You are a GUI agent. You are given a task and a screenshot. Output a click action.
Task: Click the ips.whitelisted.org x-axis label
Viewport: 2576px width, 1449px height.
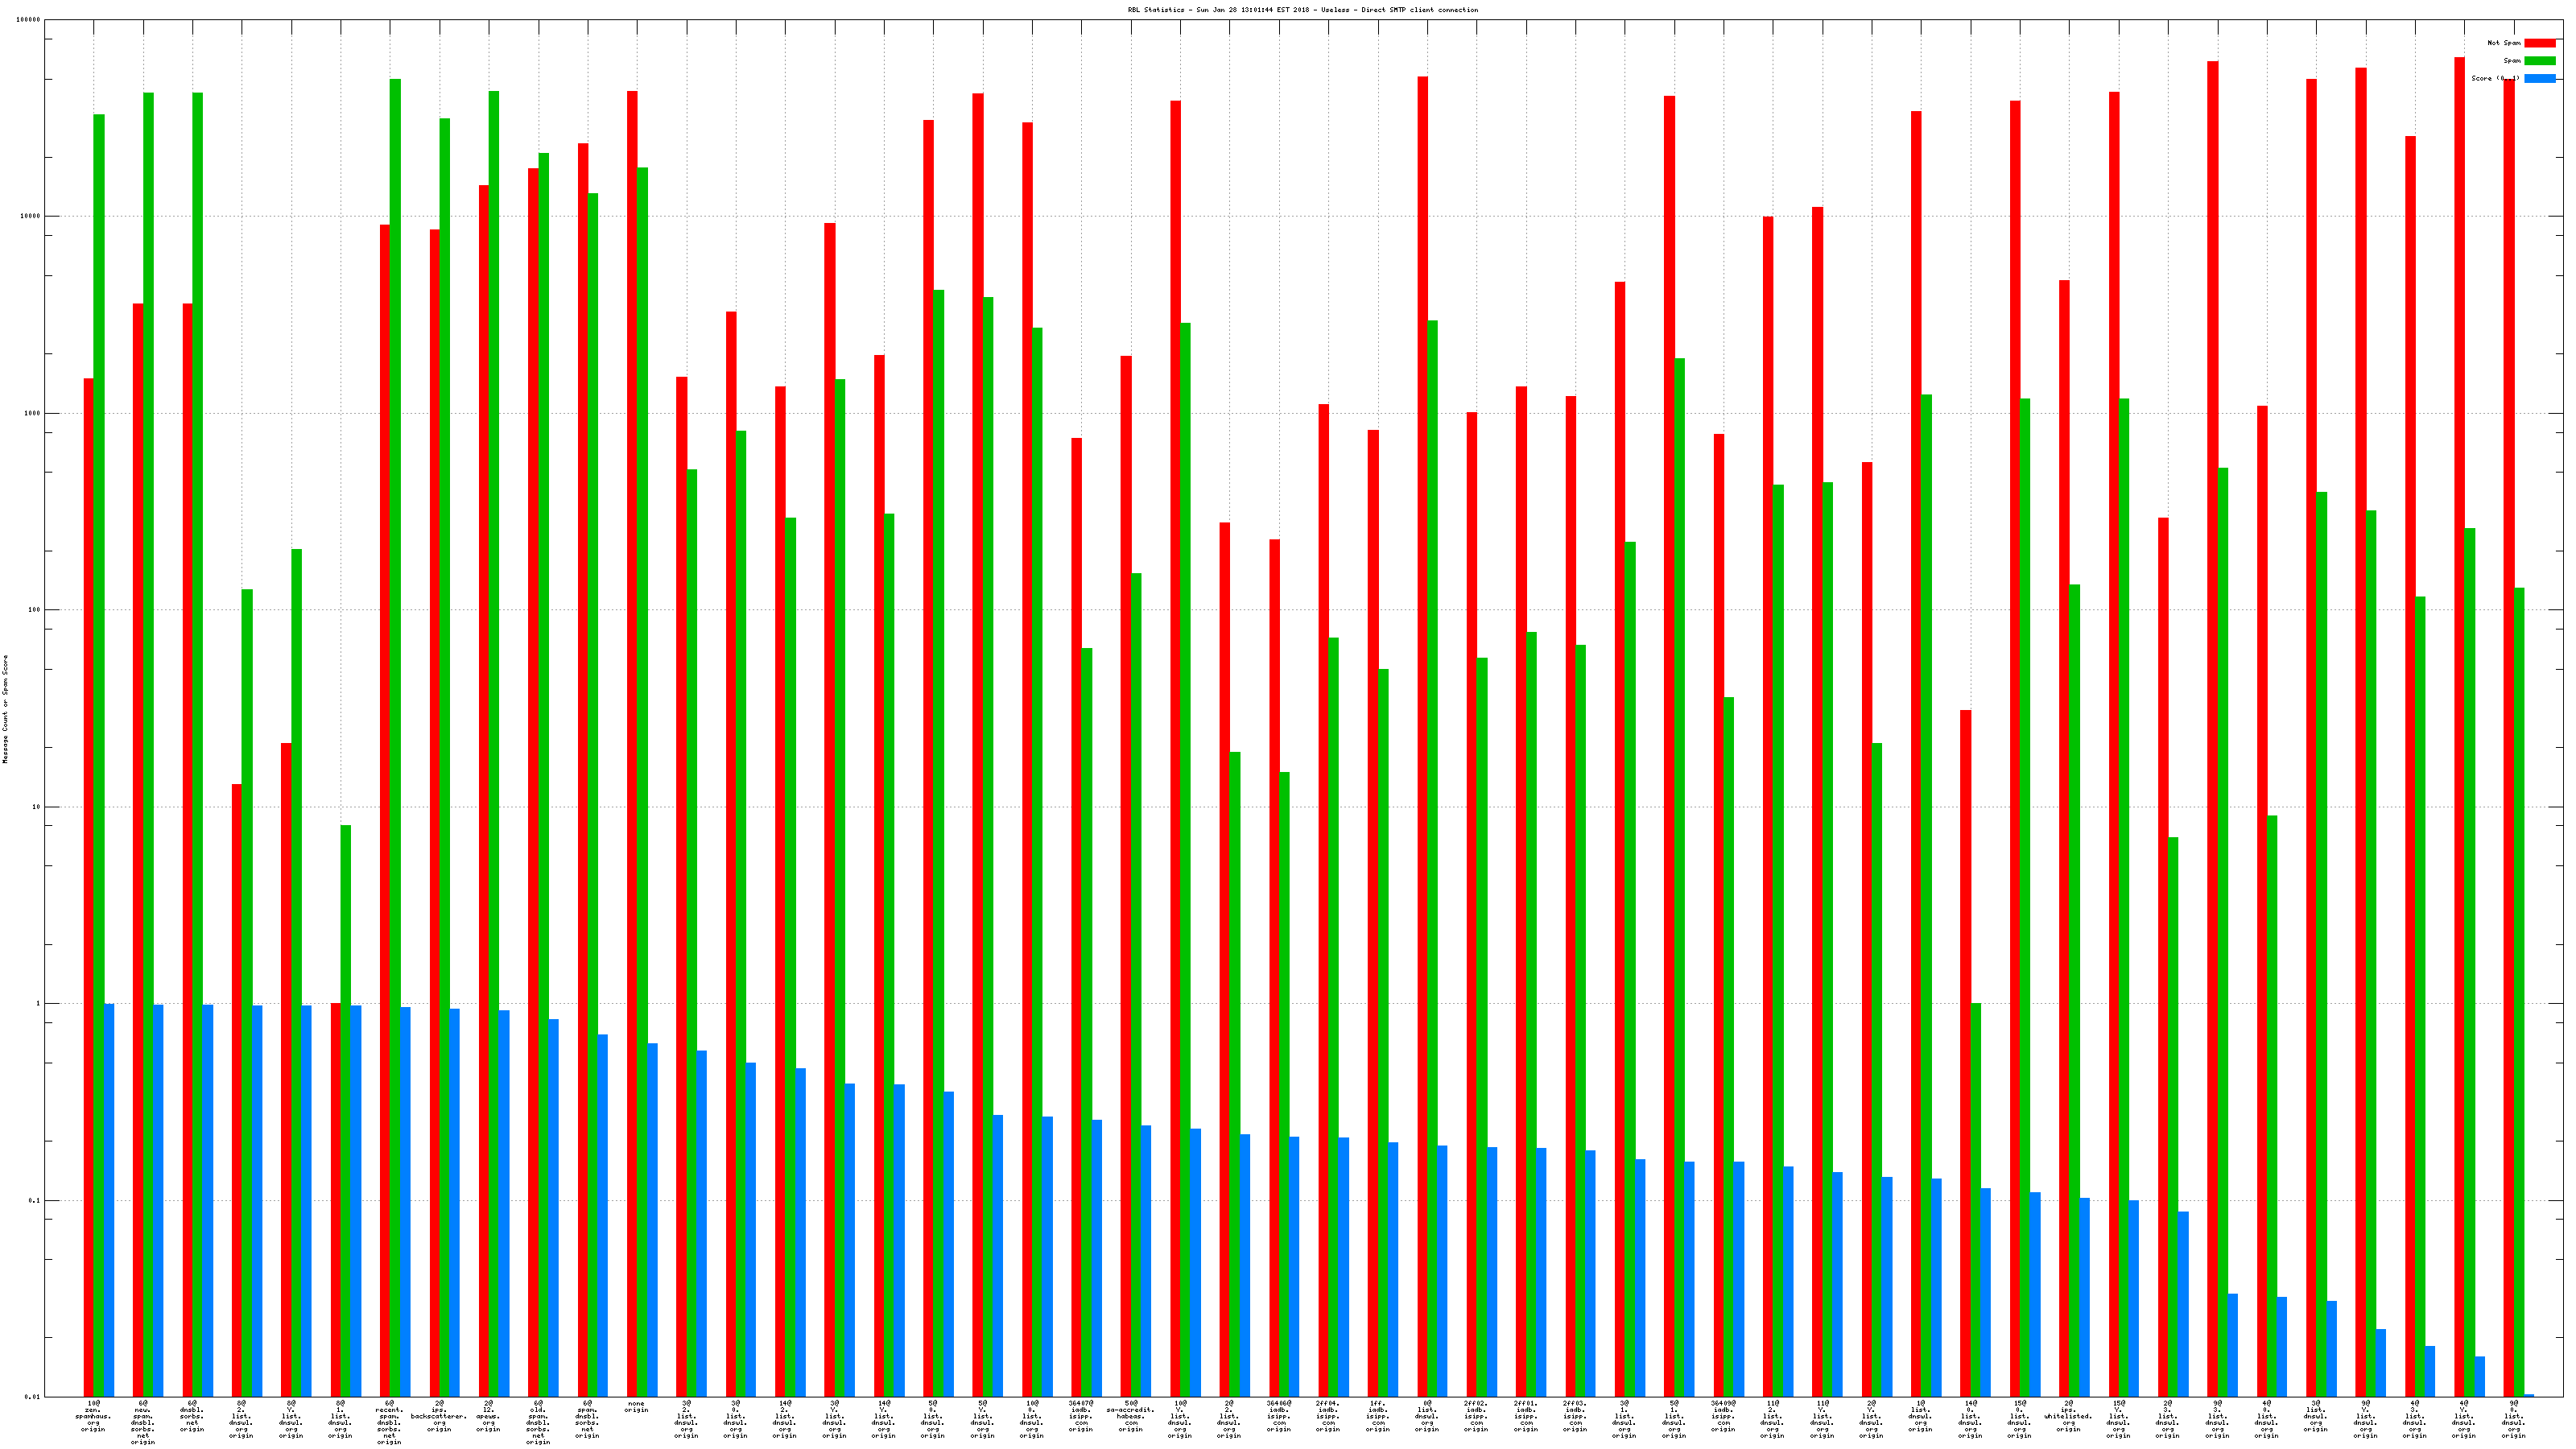click(x=2068, y=1416)
